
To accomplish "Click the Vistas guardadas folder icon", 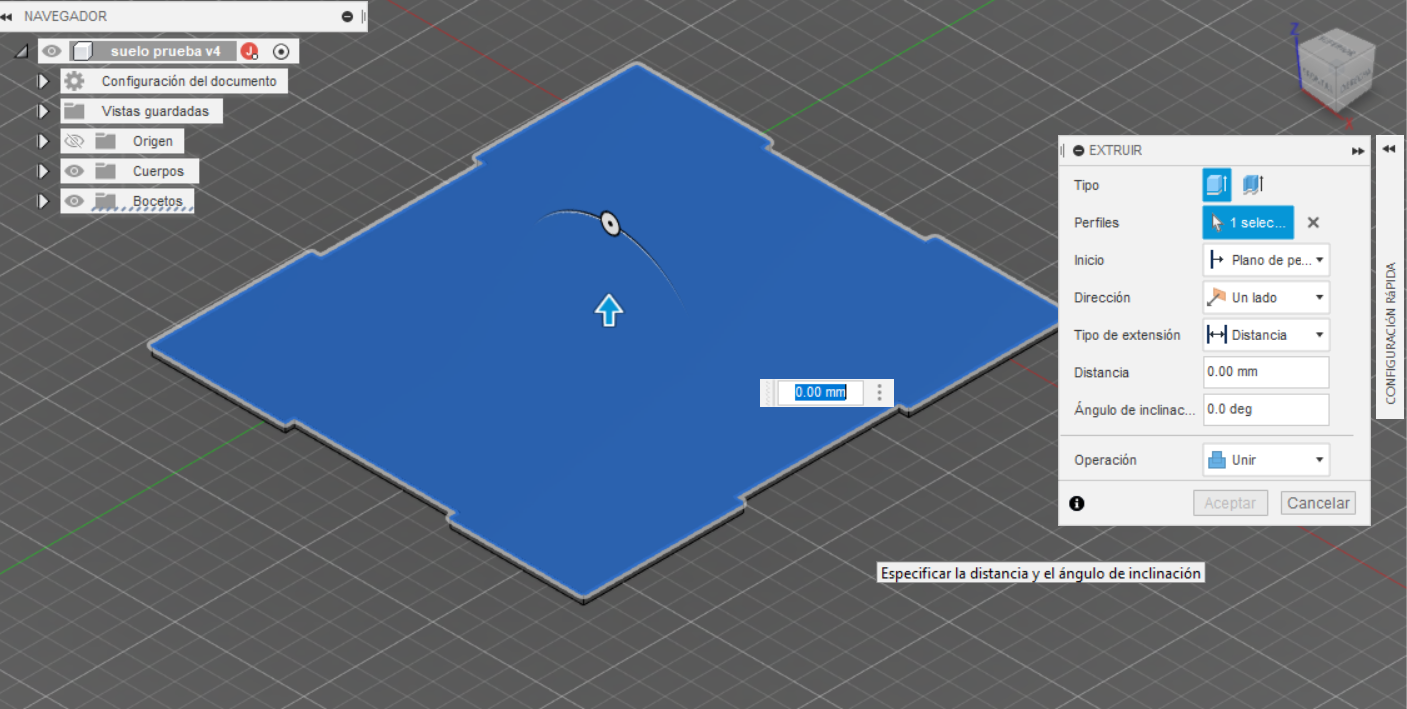I will [74, 111].
